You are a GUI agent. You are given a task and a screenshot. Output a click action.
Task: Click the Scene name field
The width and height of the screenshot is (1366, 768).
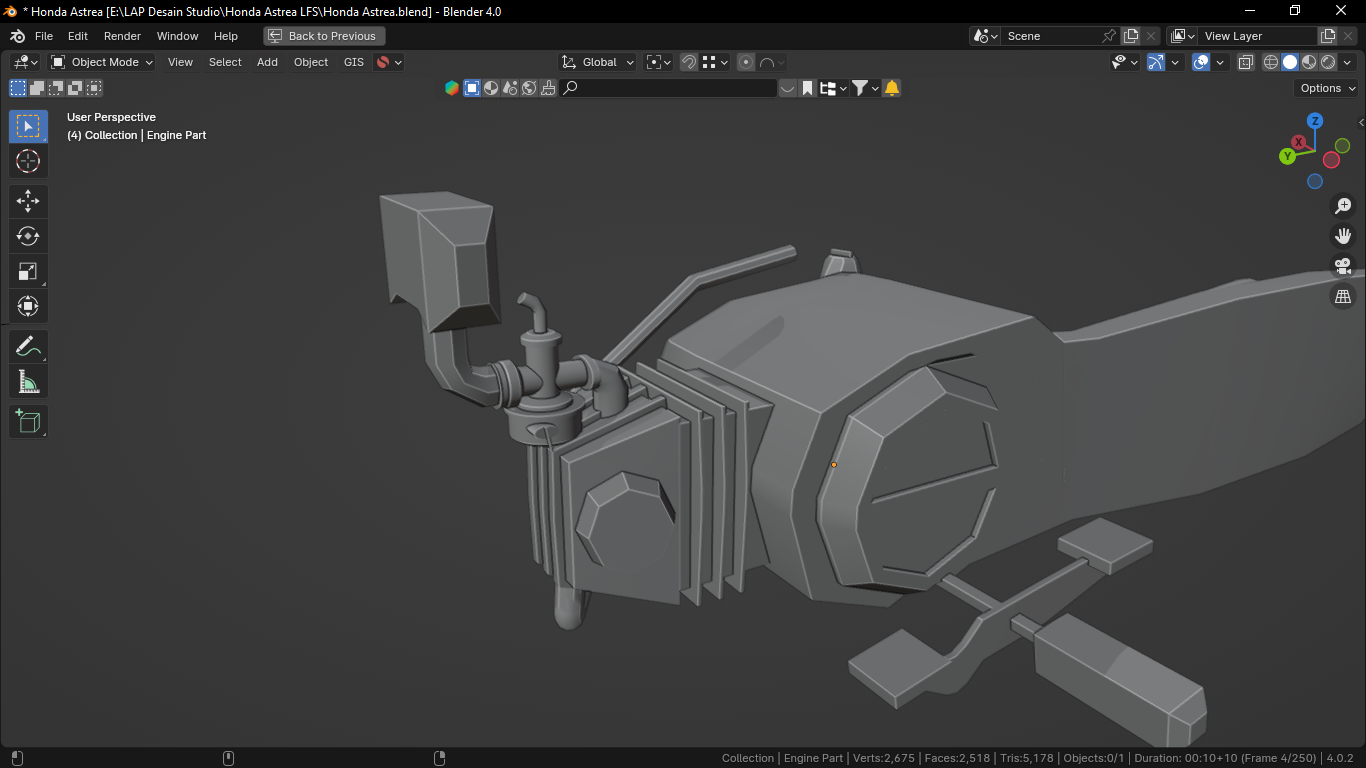click(1050, 36)
